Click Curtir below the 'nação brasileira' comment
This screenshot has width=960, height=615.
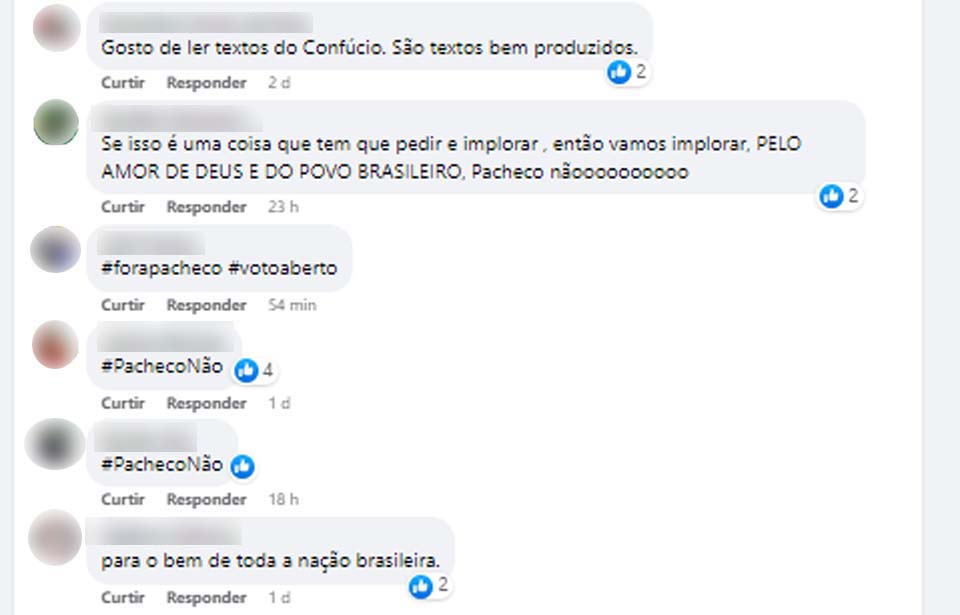(x=123, y=597)
